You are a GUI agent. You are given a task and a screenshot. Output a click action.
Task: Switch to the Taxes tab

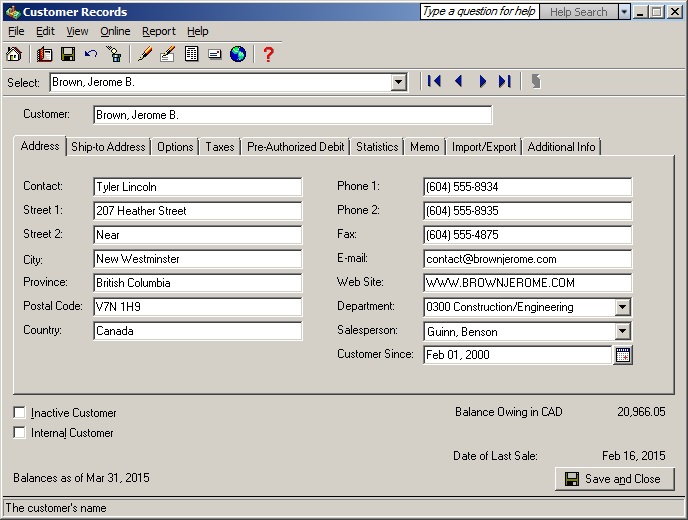220,147
